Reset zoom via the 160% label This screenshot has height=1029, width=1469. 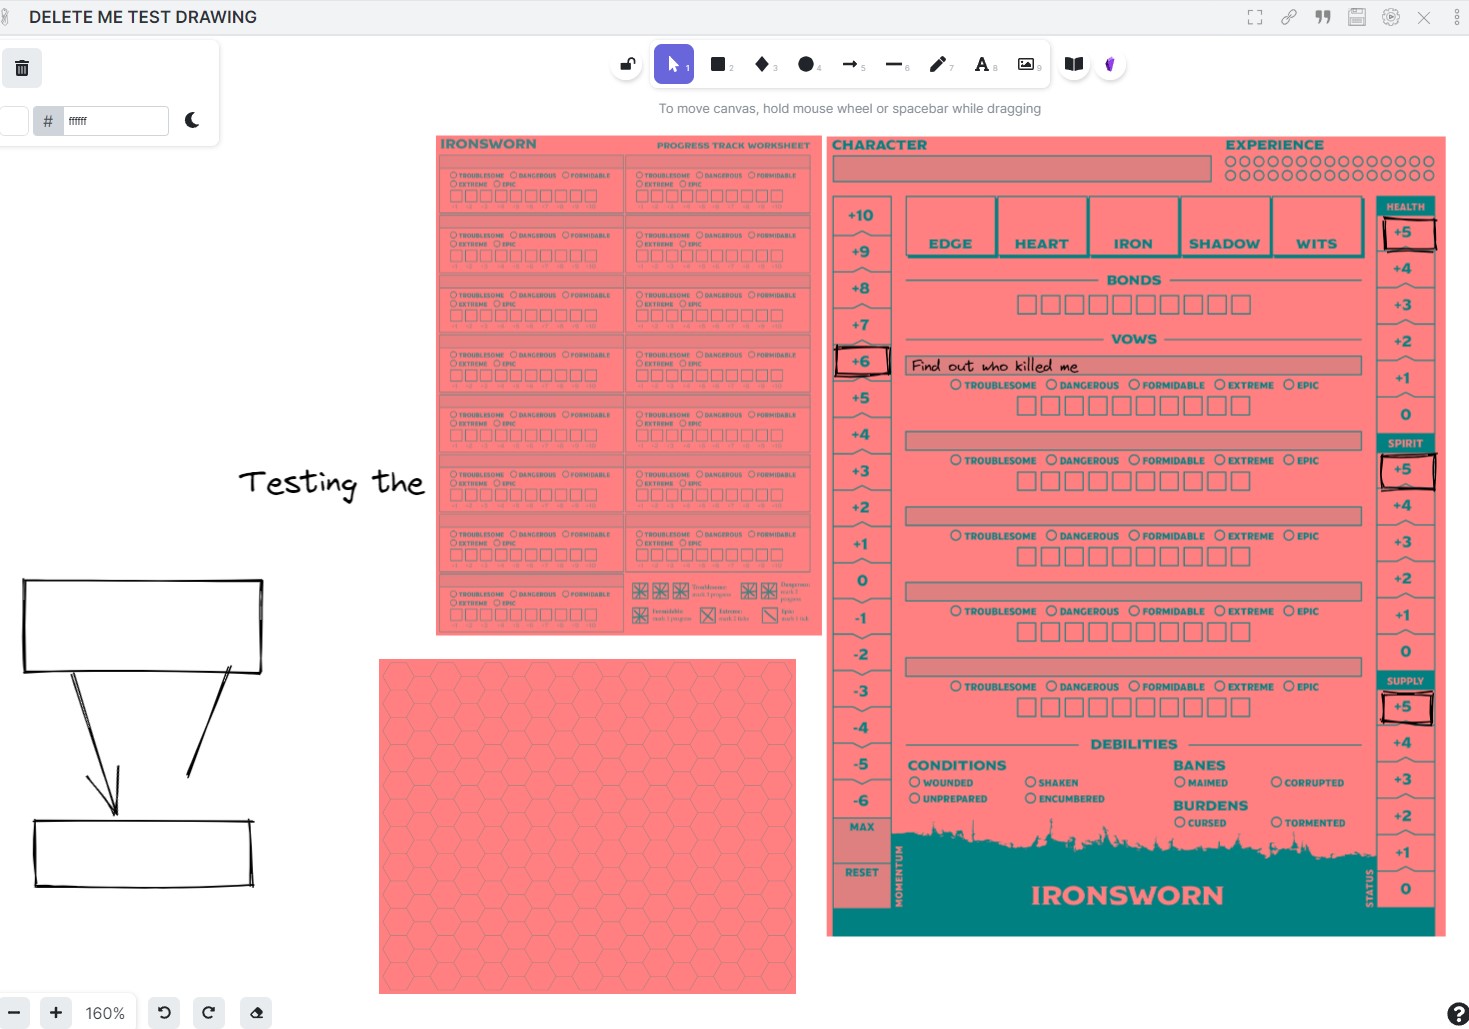[105, 1013]
